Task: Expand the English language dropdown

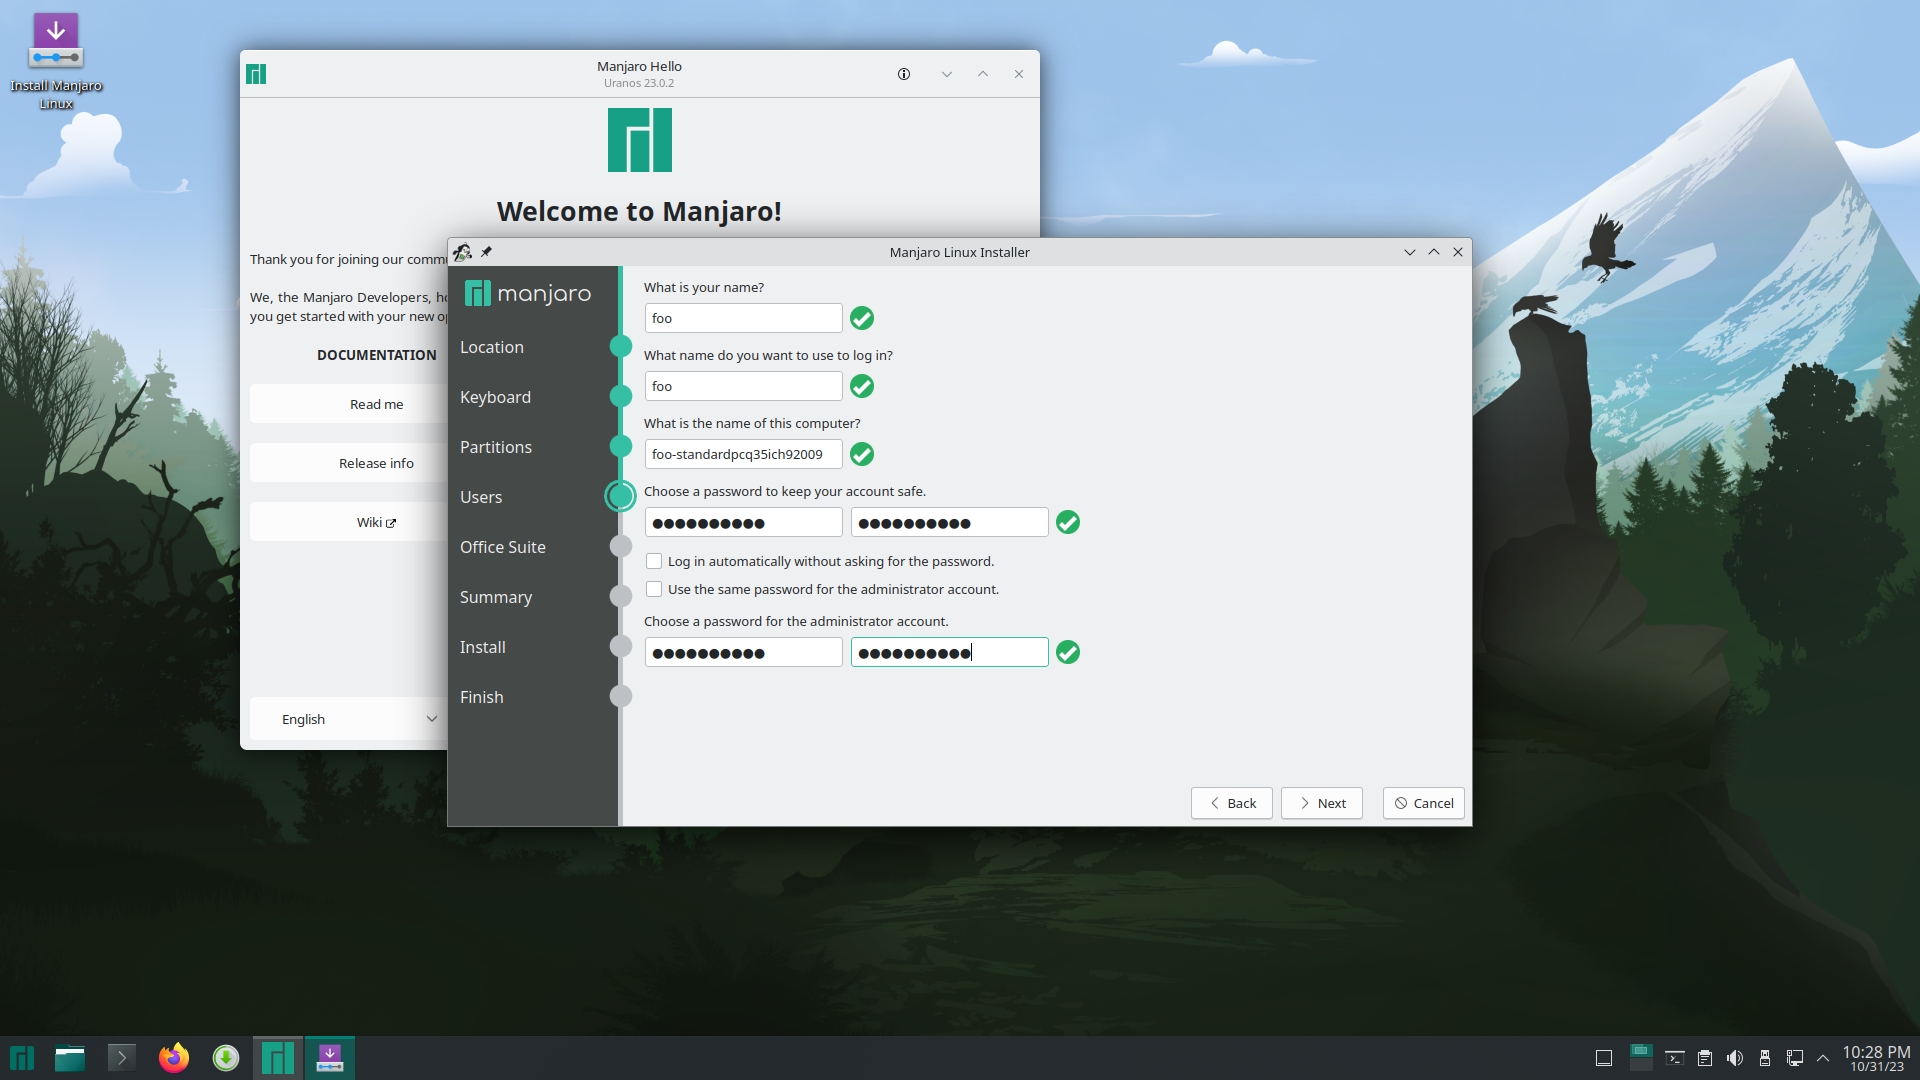Action: coord(345,719)
